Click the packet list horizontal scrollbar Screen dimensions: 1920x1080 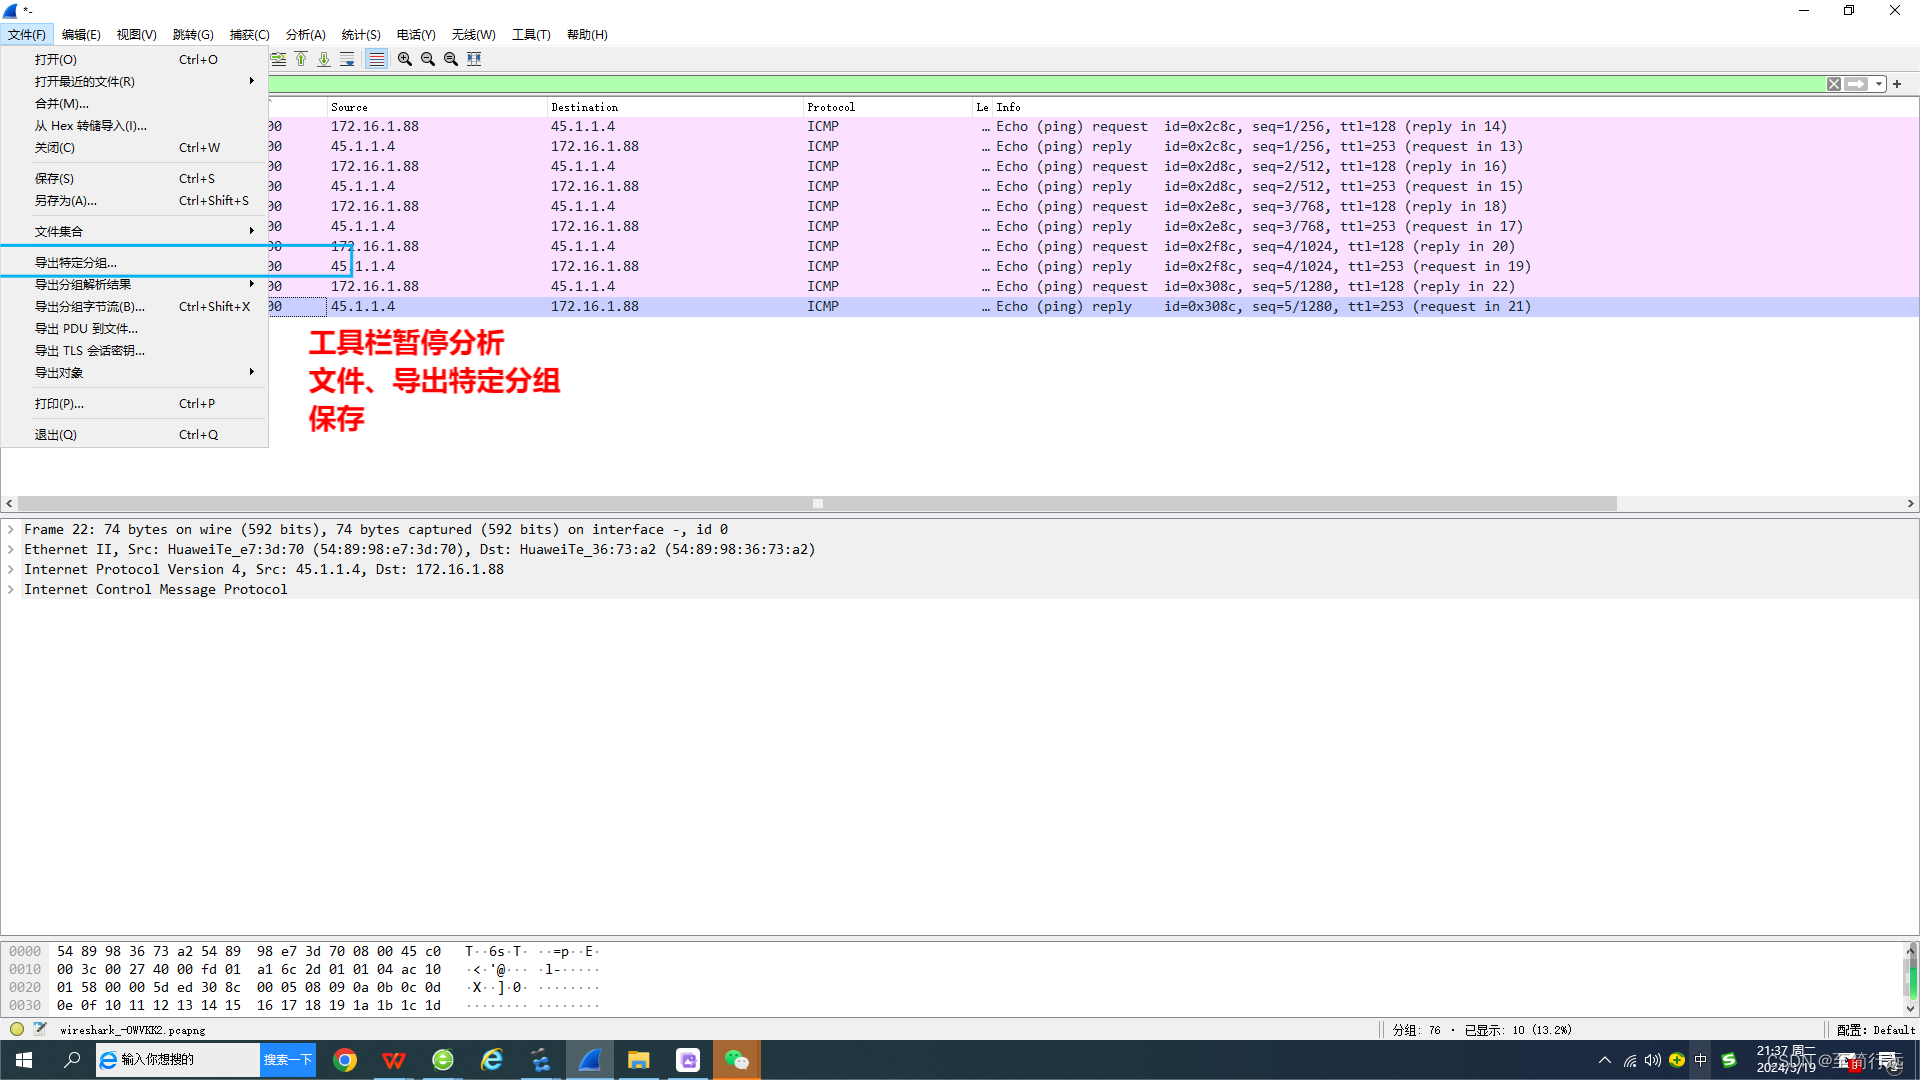pyautogui.click(x=817, y=504)
